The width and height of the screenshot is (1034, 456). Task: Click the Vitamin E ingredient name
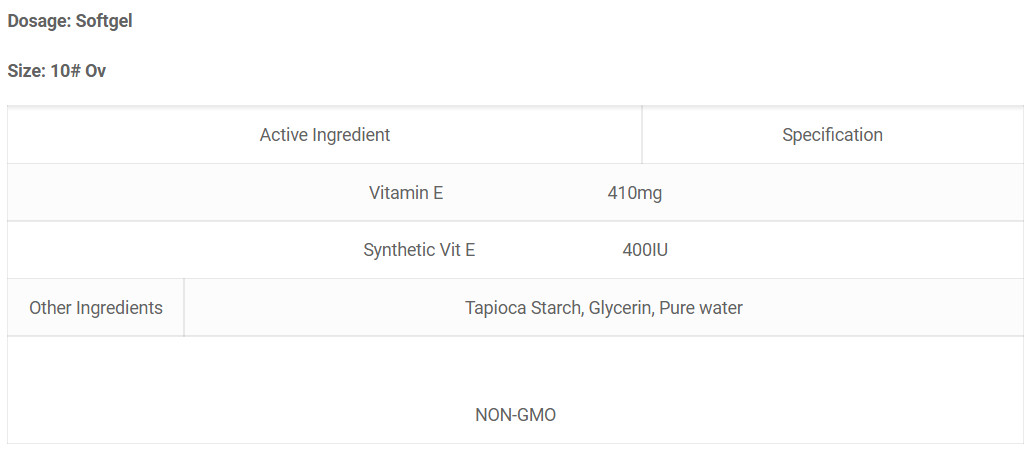tap(406, 193)
